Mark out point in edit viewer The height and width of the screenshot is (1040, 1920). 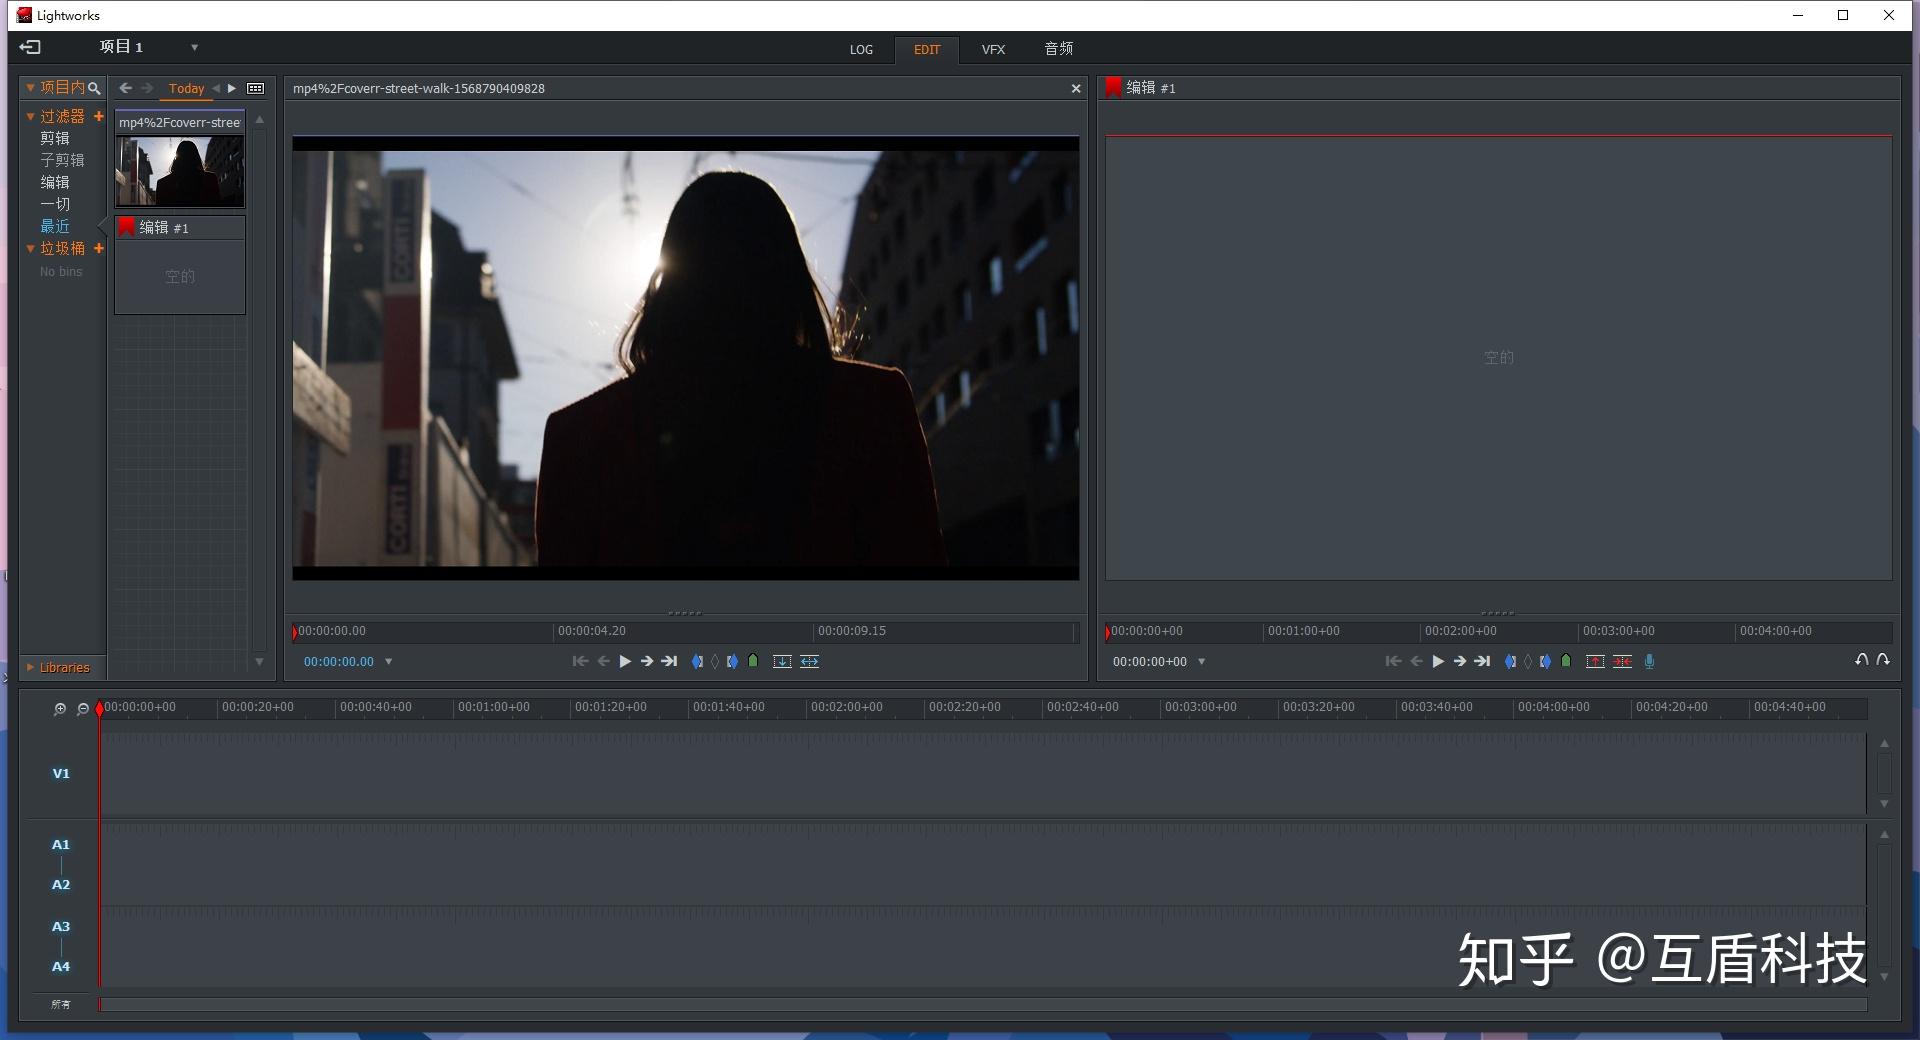tap(1546, 661)
